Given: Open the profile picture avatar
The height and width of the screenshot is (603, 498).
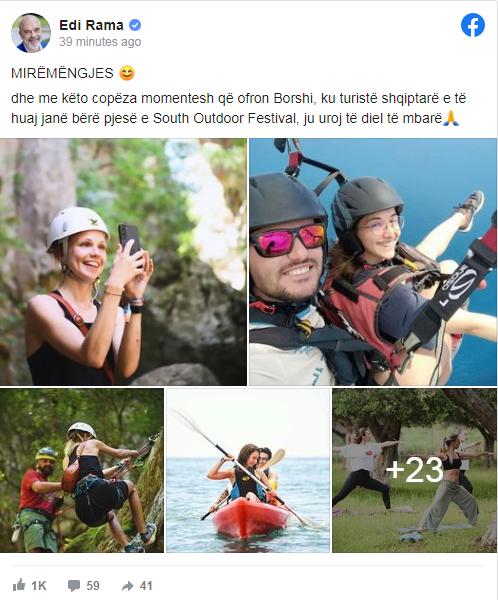Looking at the screenshot, I should [x=30, y=33].
